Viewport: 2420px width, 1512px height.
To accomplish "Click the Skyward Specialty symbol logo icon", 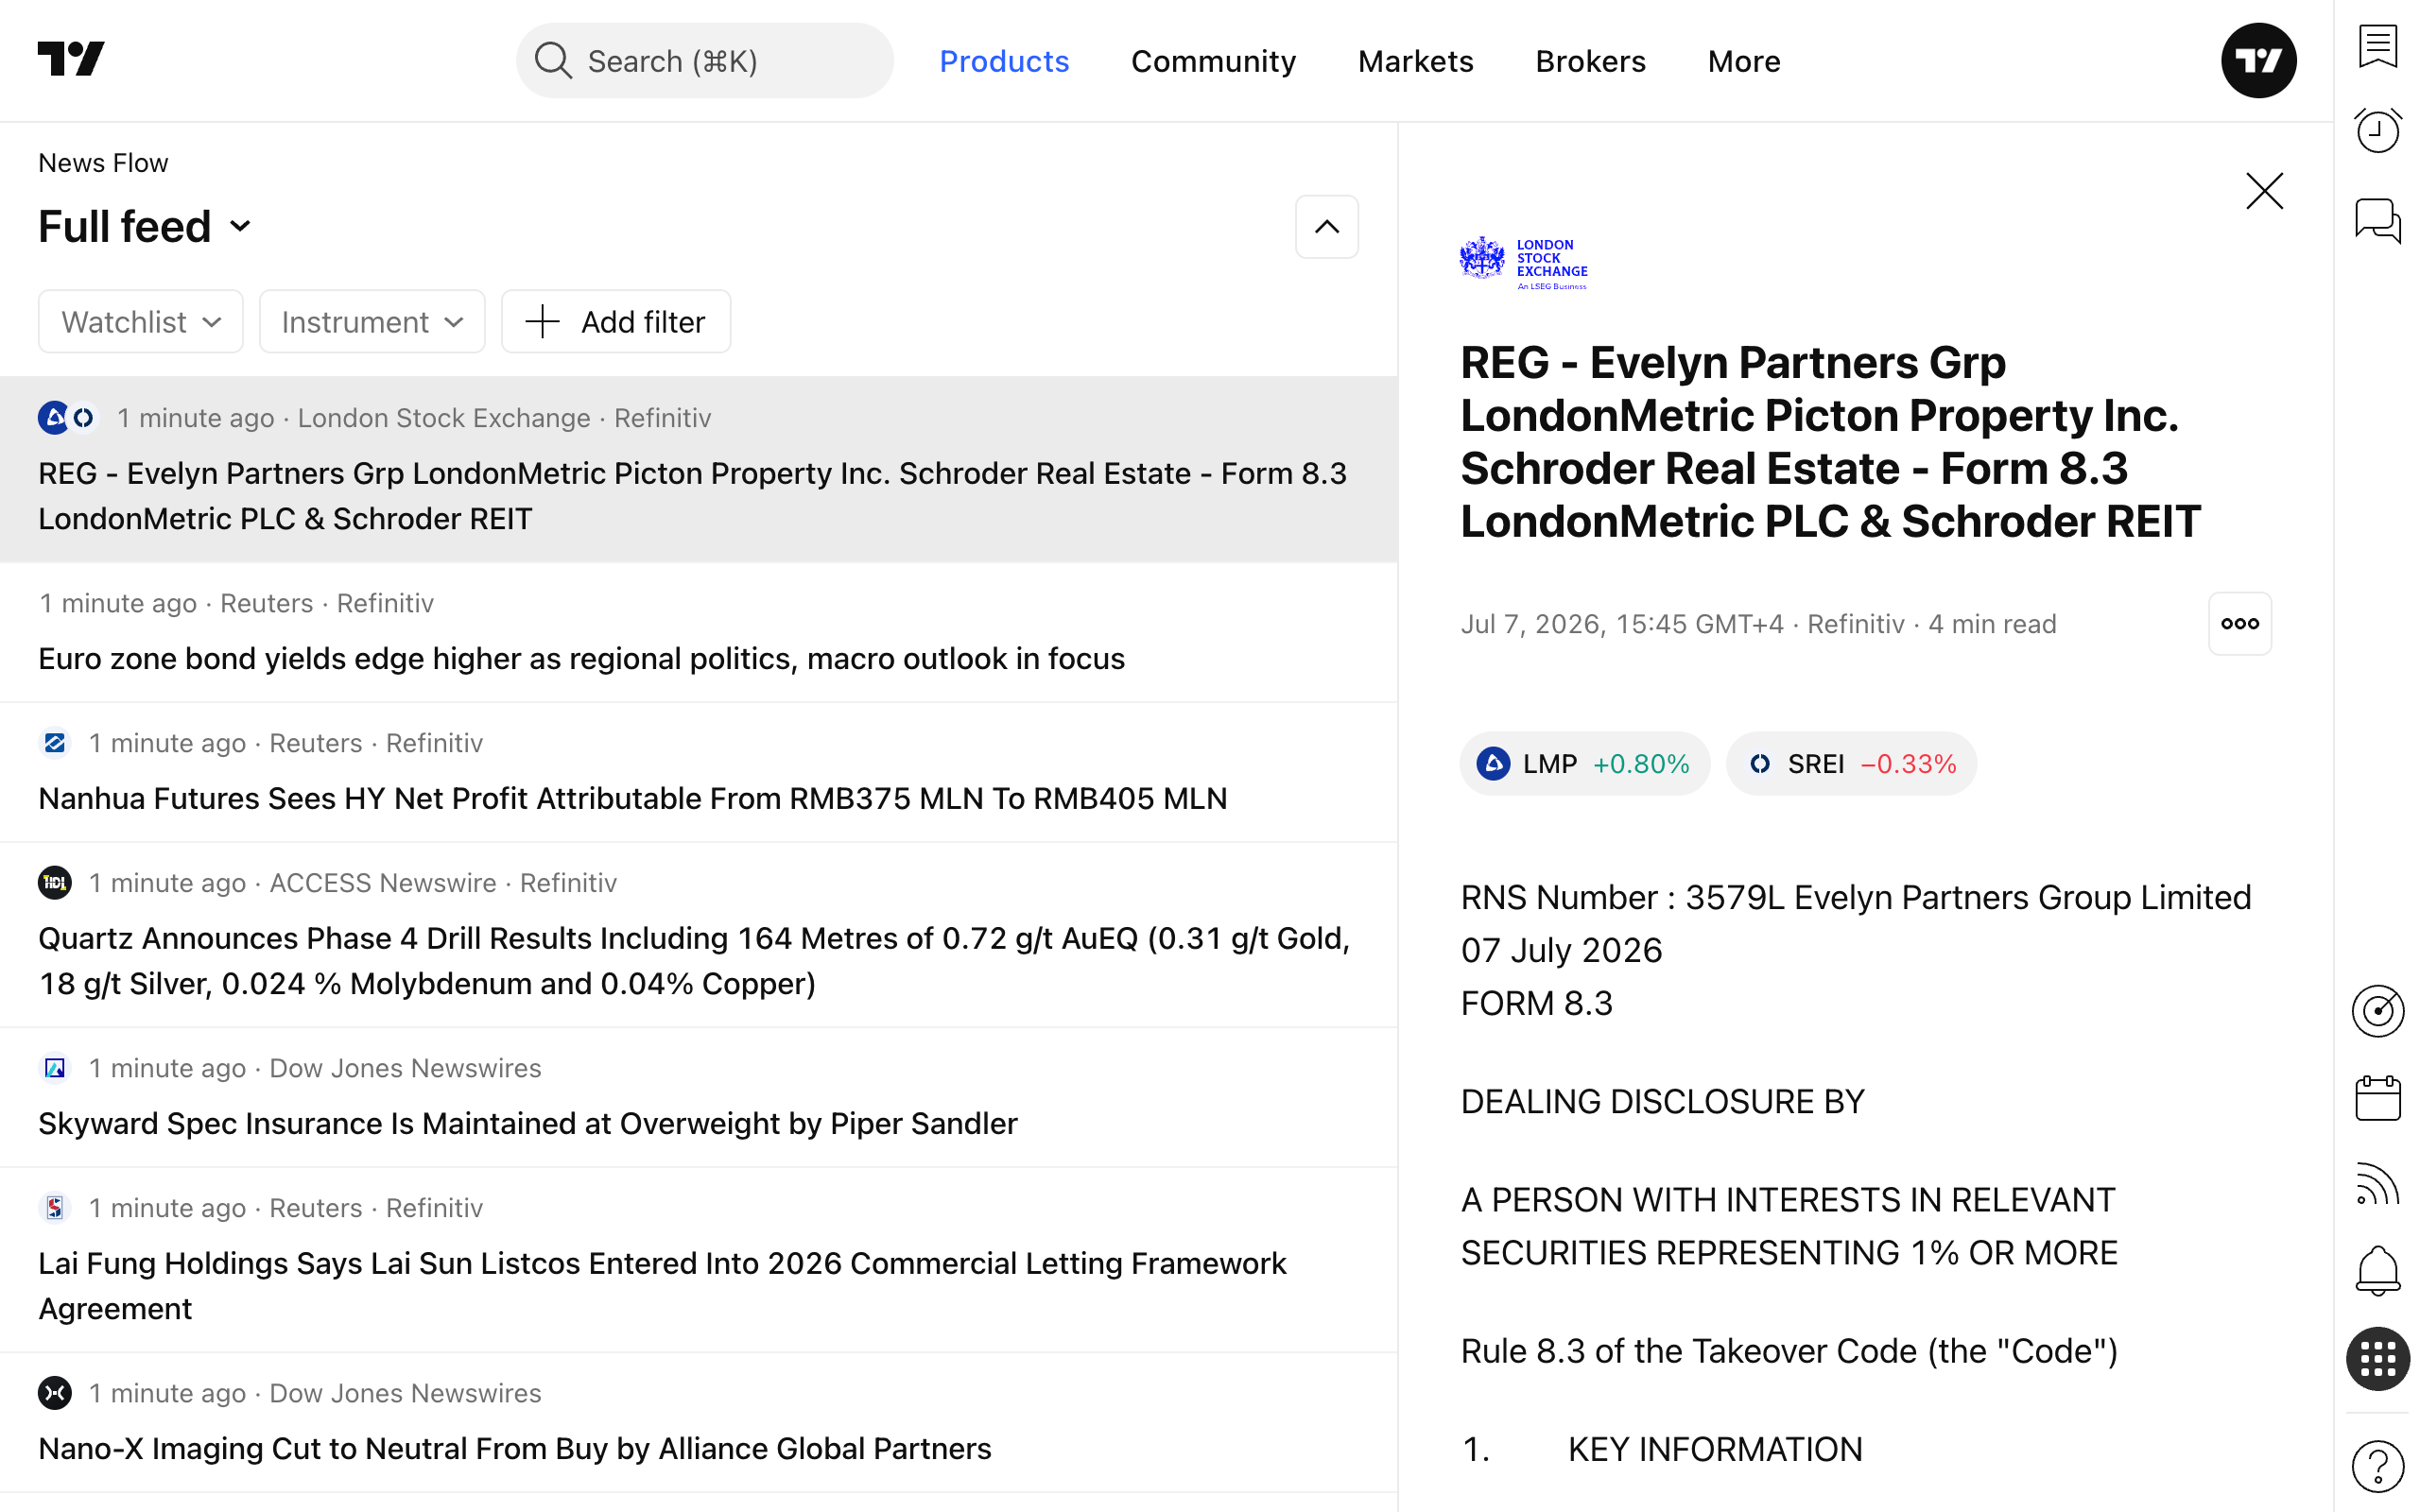I will (x=55, y=1068).
